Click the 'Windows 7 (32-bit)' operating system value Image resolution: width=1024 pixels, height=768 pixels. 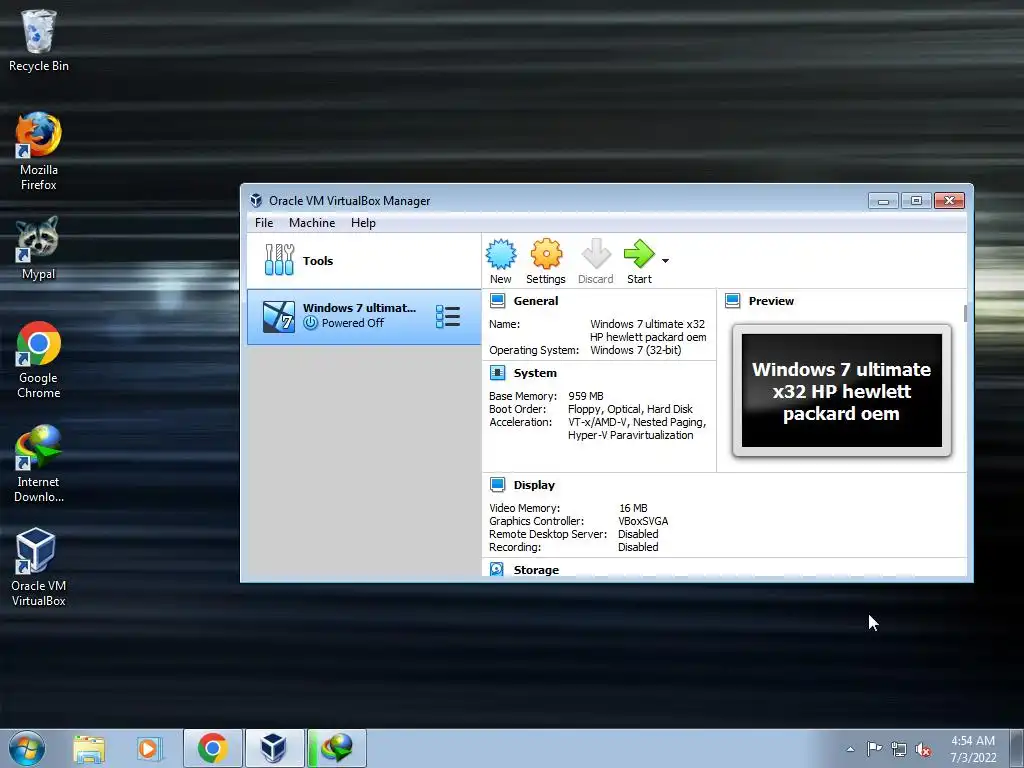pyautogui.click(x=636, y=350)
